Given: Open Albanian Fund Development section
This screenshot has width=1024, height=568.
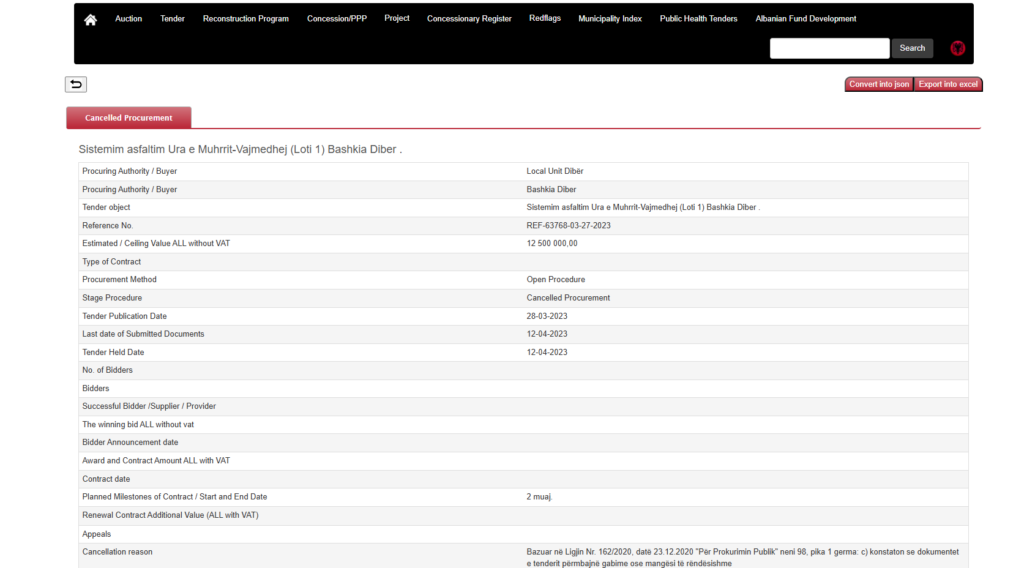Looking at the screenshot, I should pos(806,19).
